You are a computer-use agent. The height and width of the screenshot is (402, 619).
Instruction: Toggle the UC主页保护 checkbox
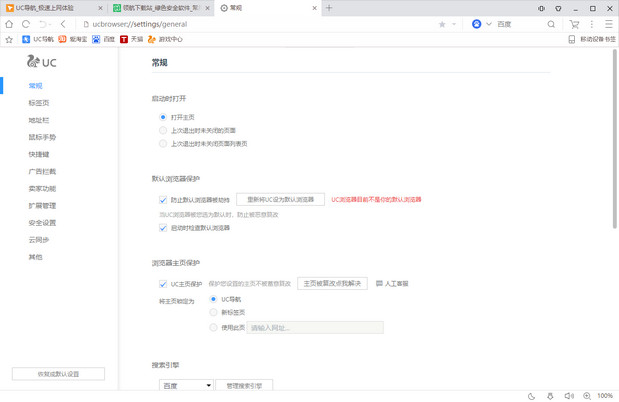pos(163,284)
